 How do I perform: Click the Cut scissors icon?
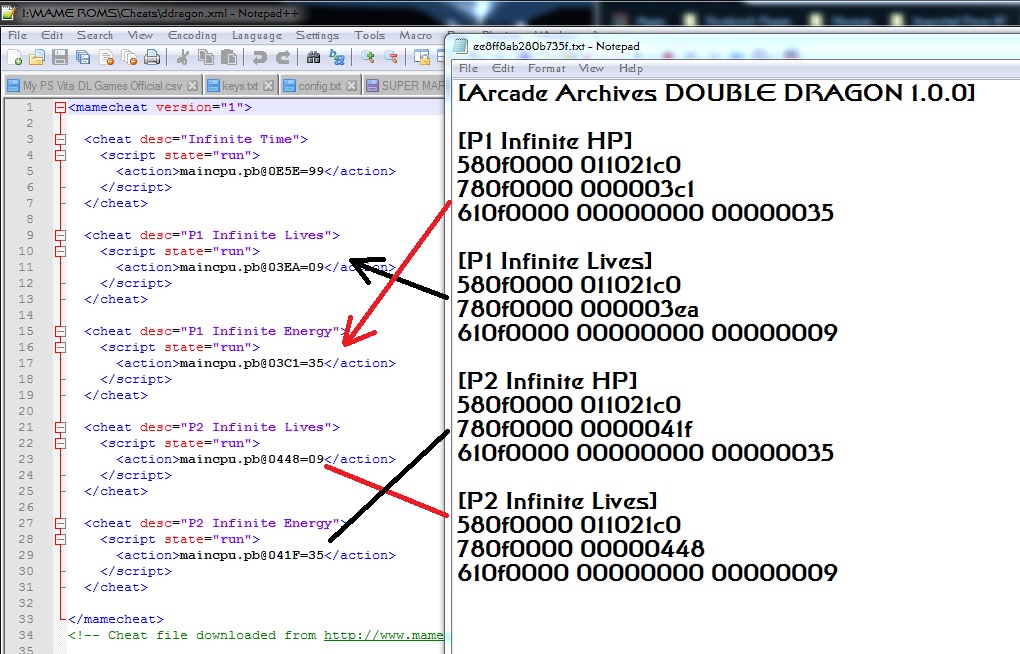tap(183, 58)
